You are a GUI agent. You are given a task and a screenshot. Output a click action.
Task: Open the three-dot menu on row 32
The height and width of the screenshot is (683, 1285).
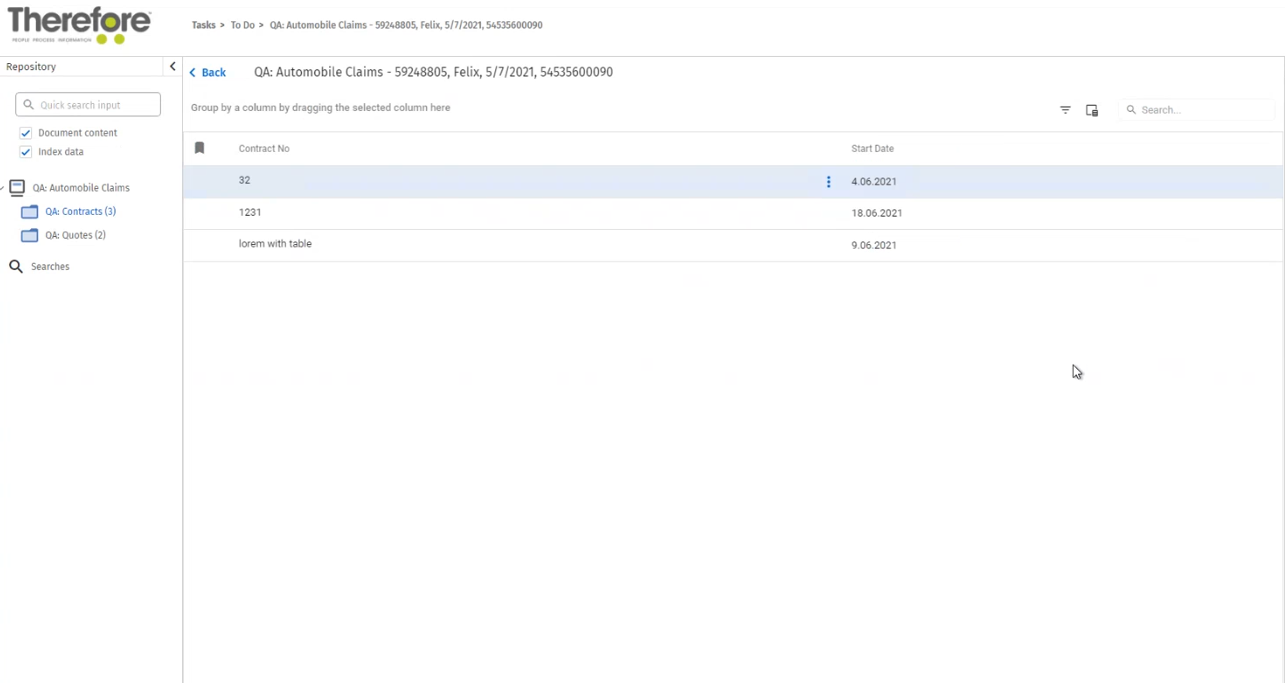click(828, 182)
